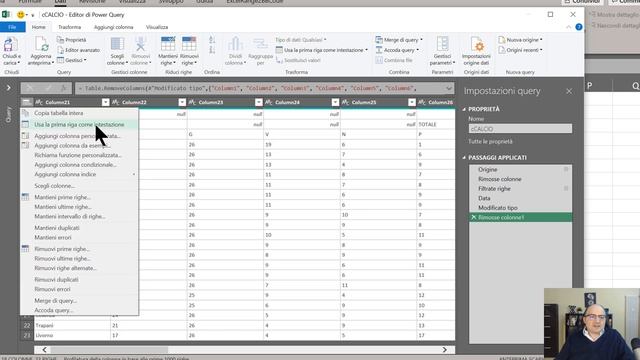The image size is (640, 360).
Task: Collapse the PROPRIETÀ section
Action: tap(464, 109)
